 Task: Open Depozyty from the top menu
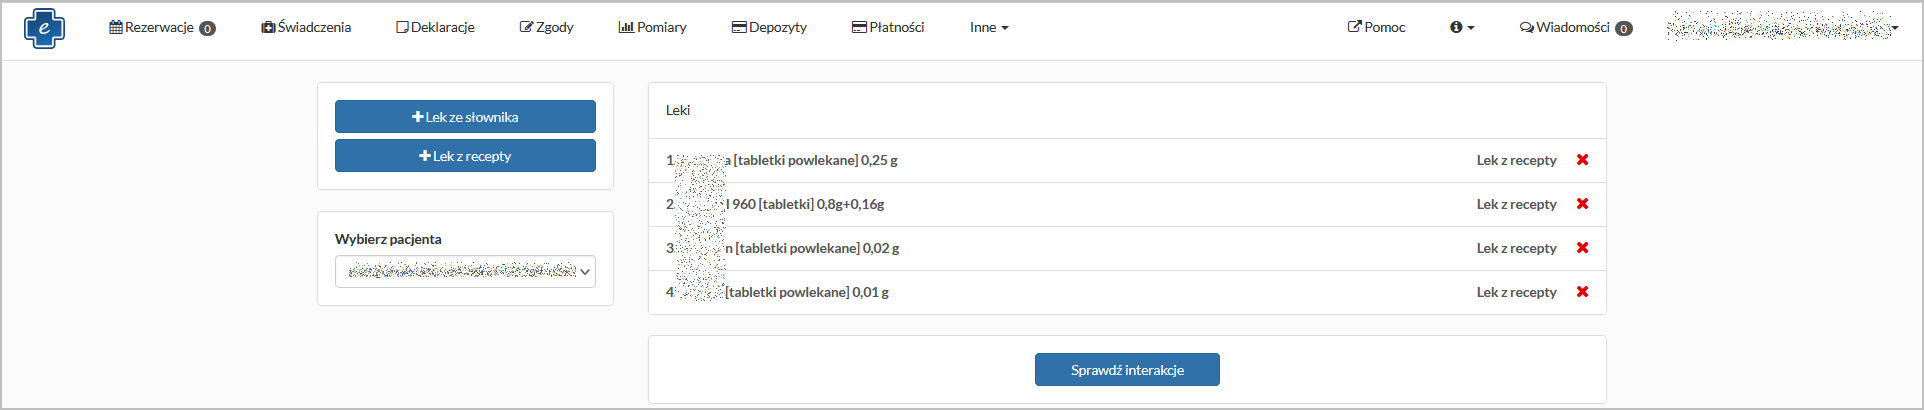769,28
